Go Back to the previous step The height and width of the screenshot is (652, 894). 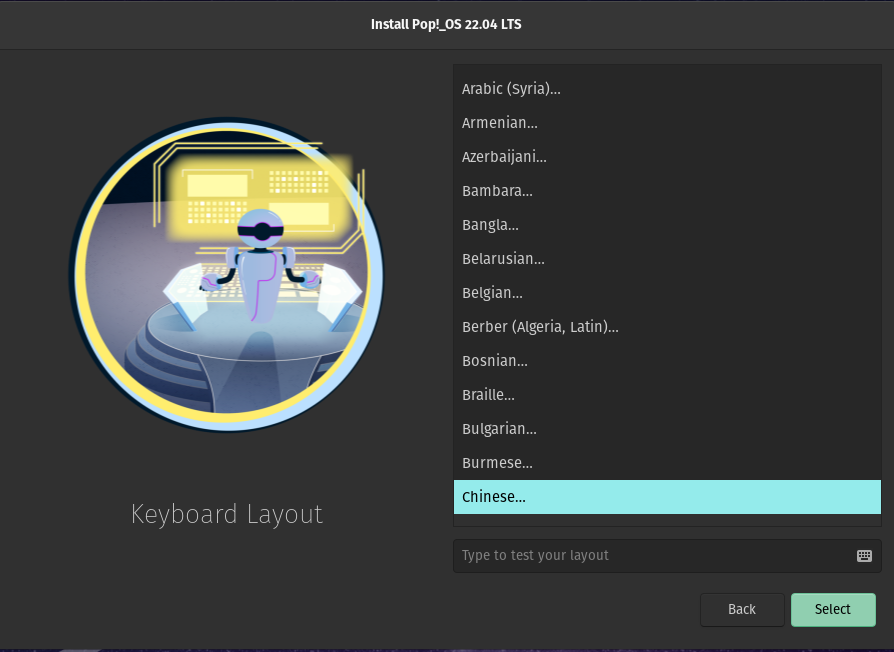[742, 609]
